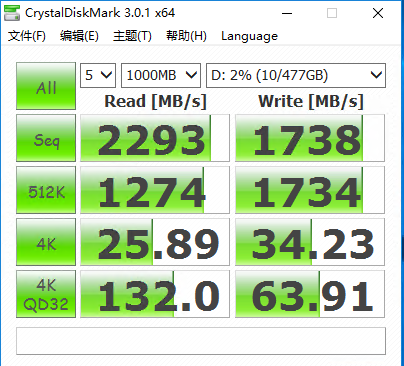The width and height of the screenshot is (404, 366).
Task: Select the 4K write result 34.23
Action: [x=310, y=242]
